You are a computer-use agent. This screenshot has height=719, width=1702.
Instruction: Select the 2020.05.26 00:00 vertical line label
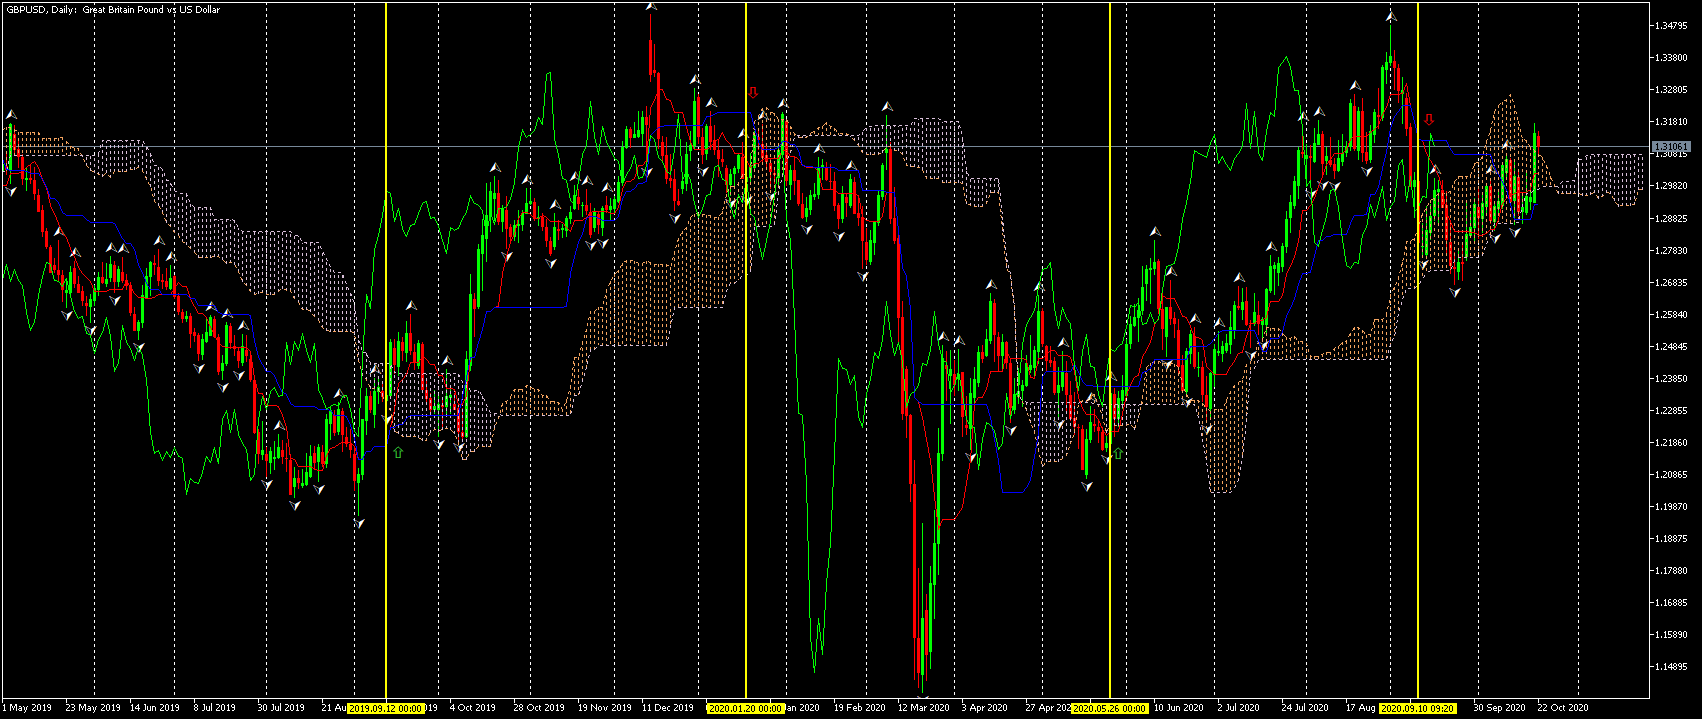click(1109, 708)
